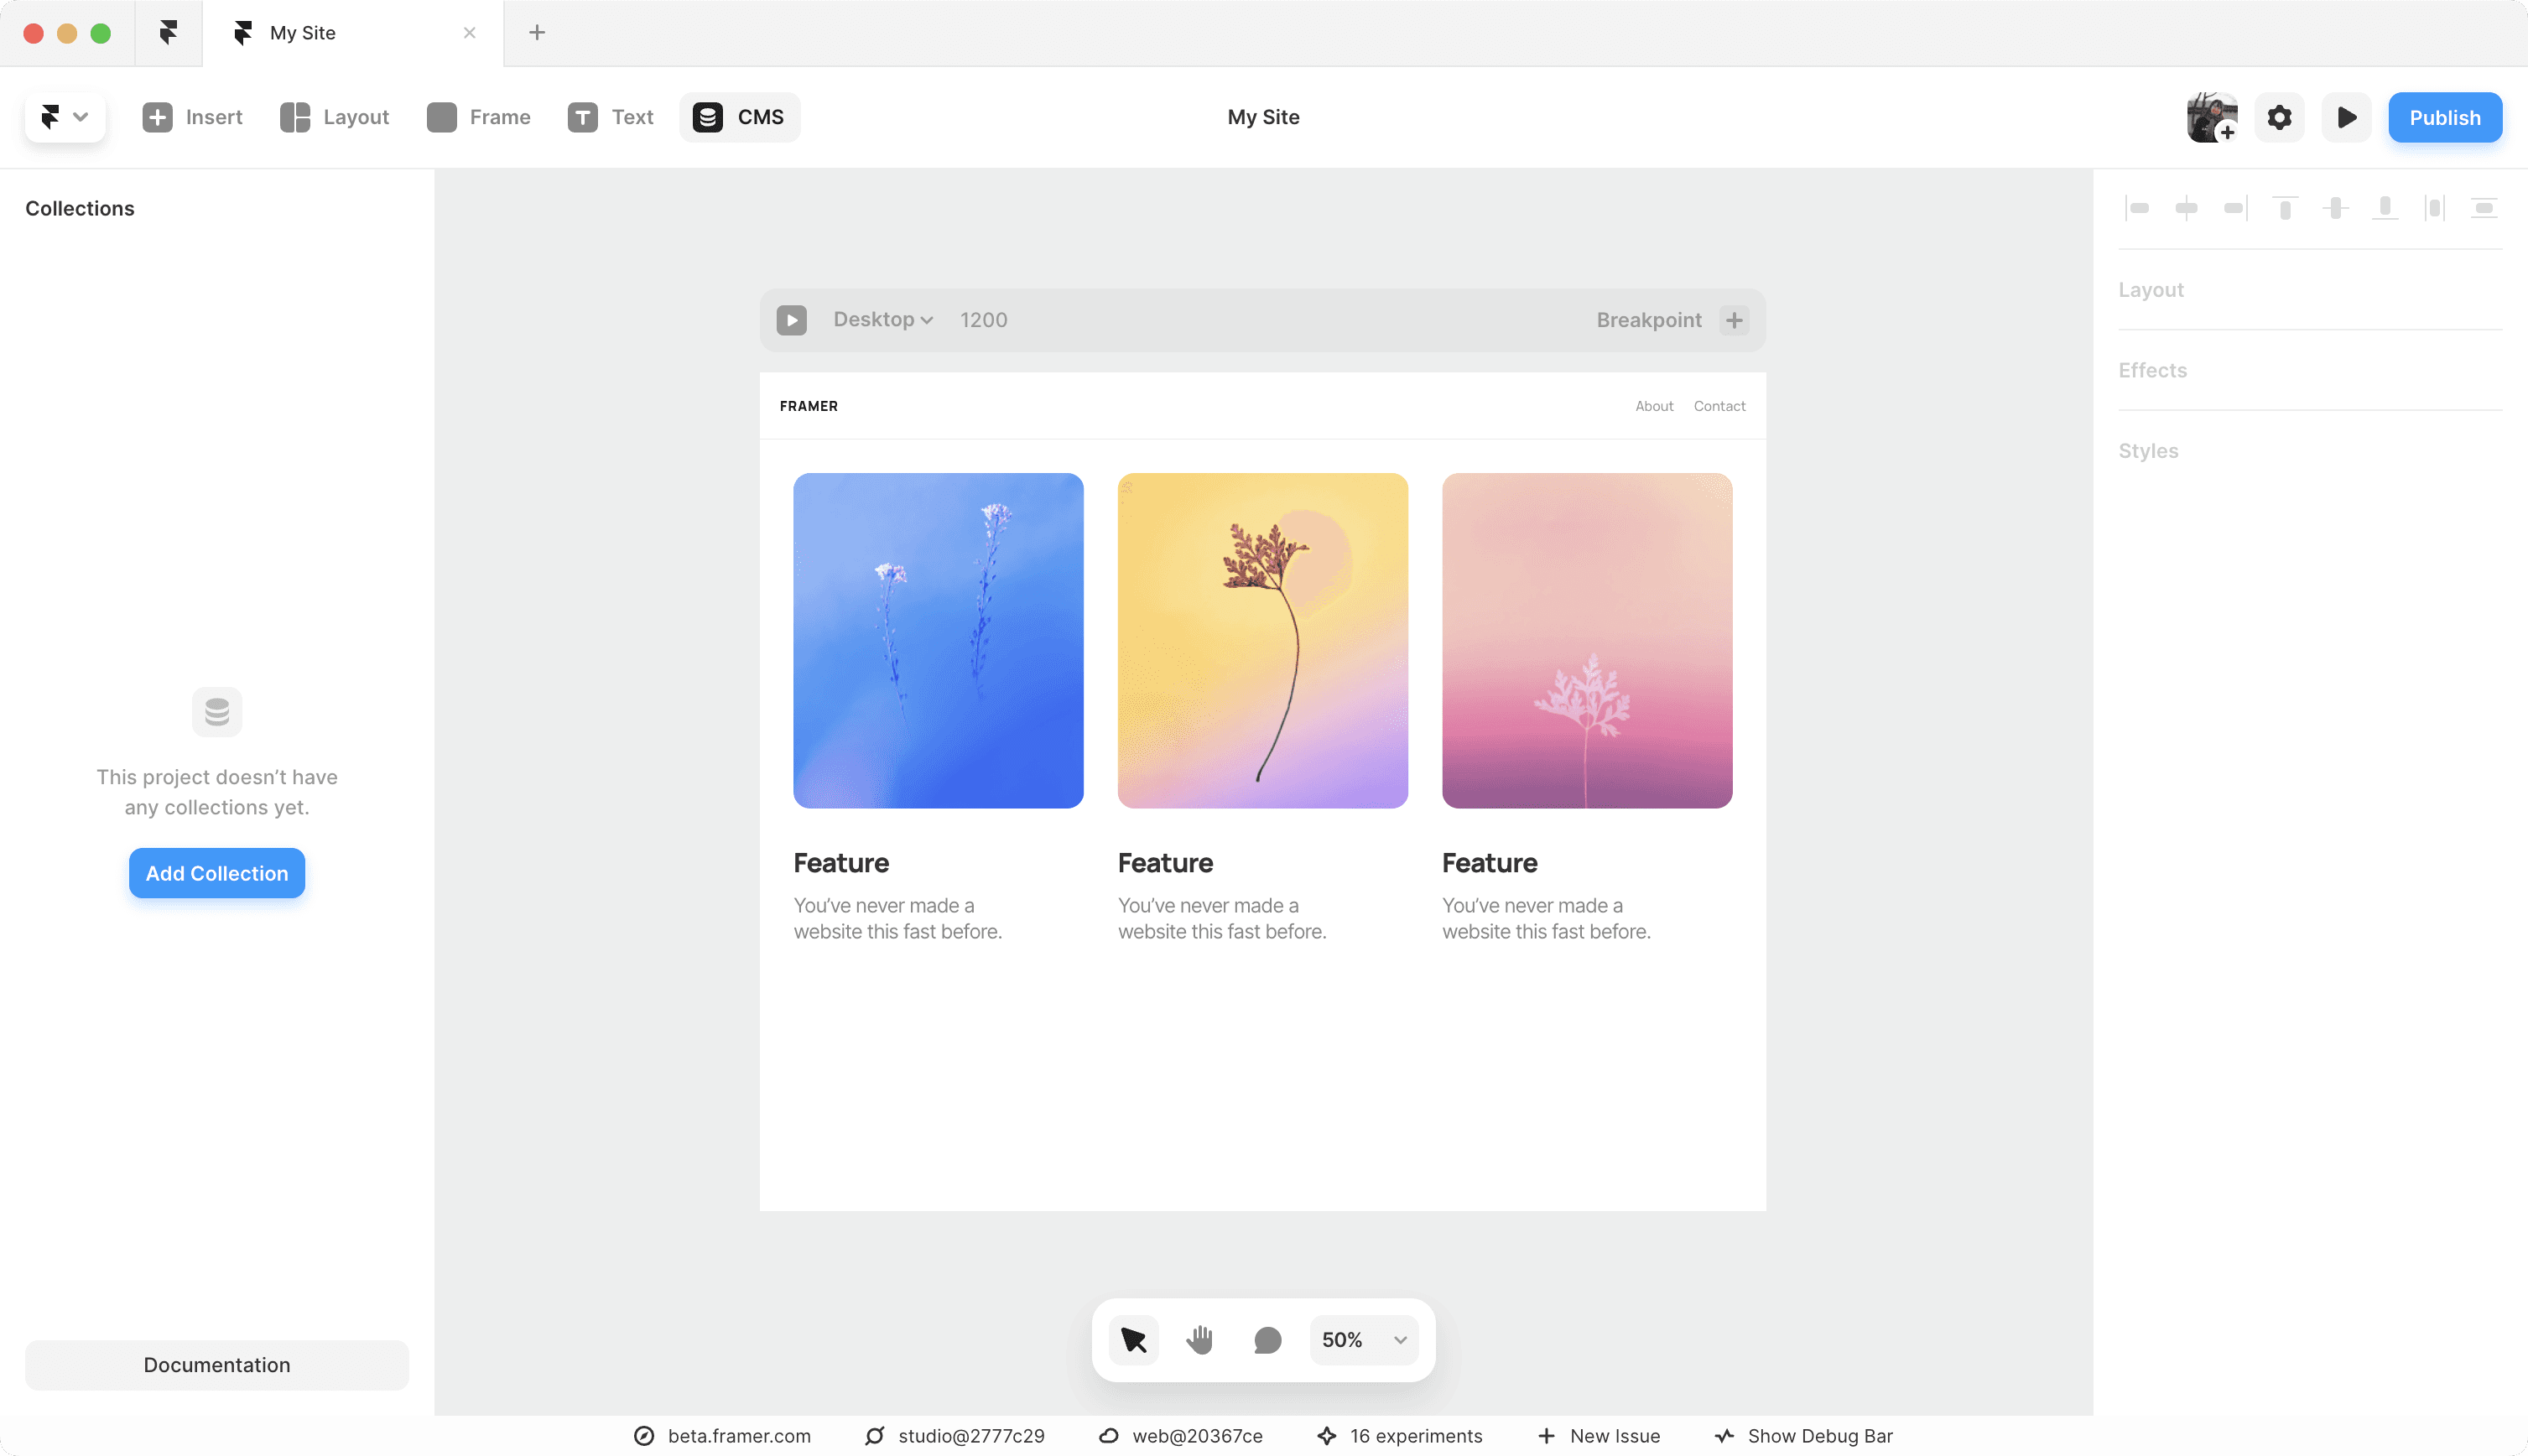Open the Layout tool
This screenshot has height=1456, width=2528.
[334, 117]
